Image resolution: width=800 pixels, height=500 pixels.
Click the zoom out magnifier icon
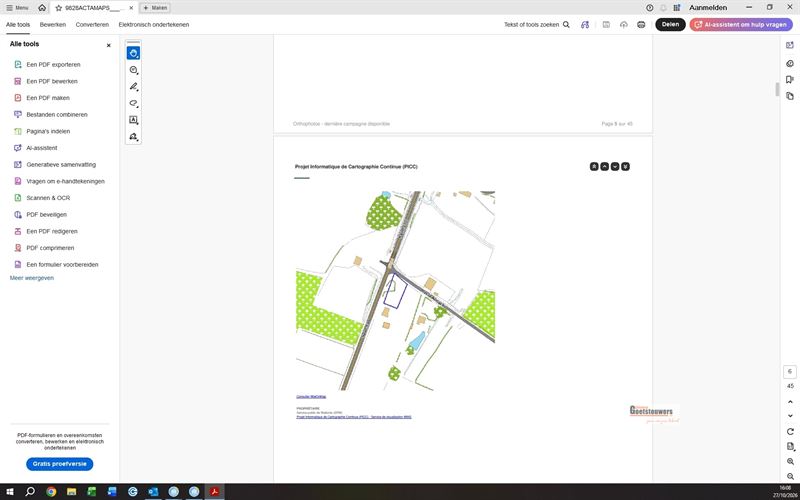(x=790, y=477)
